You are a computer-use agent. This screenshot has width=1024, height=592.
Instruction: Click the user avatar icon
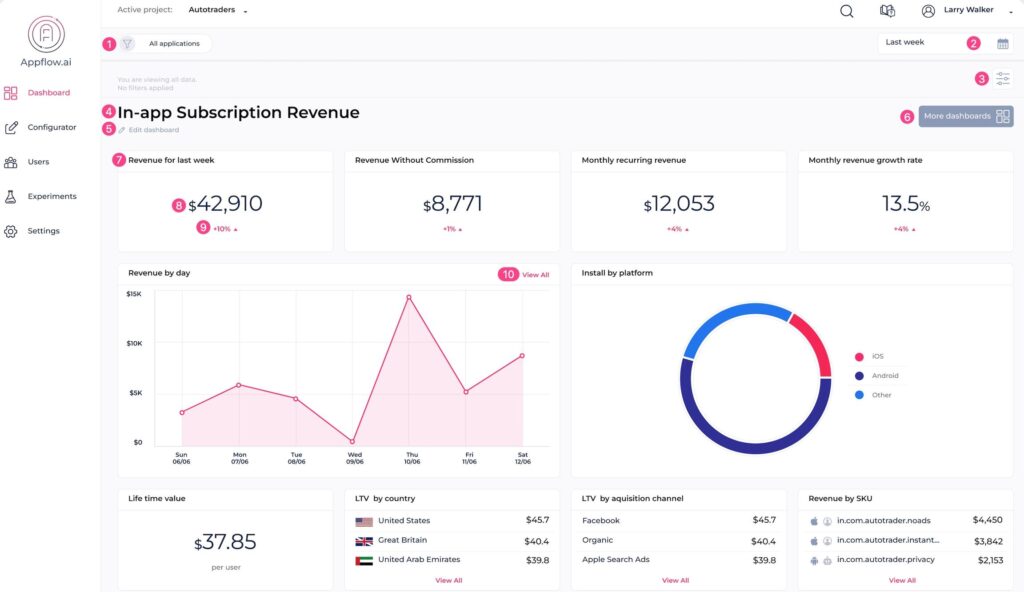pyautogui.click(x=928, y=10)
